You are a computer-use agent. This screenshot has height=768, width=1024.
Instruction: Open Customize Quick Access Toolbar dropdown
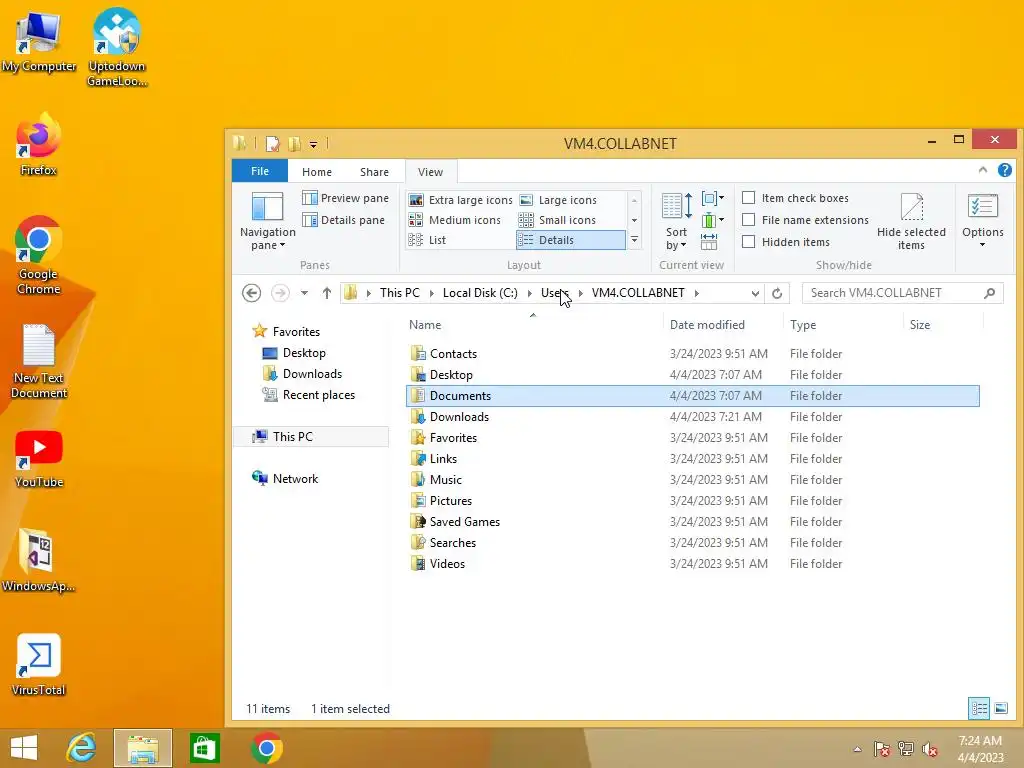(x=313, y=145)
